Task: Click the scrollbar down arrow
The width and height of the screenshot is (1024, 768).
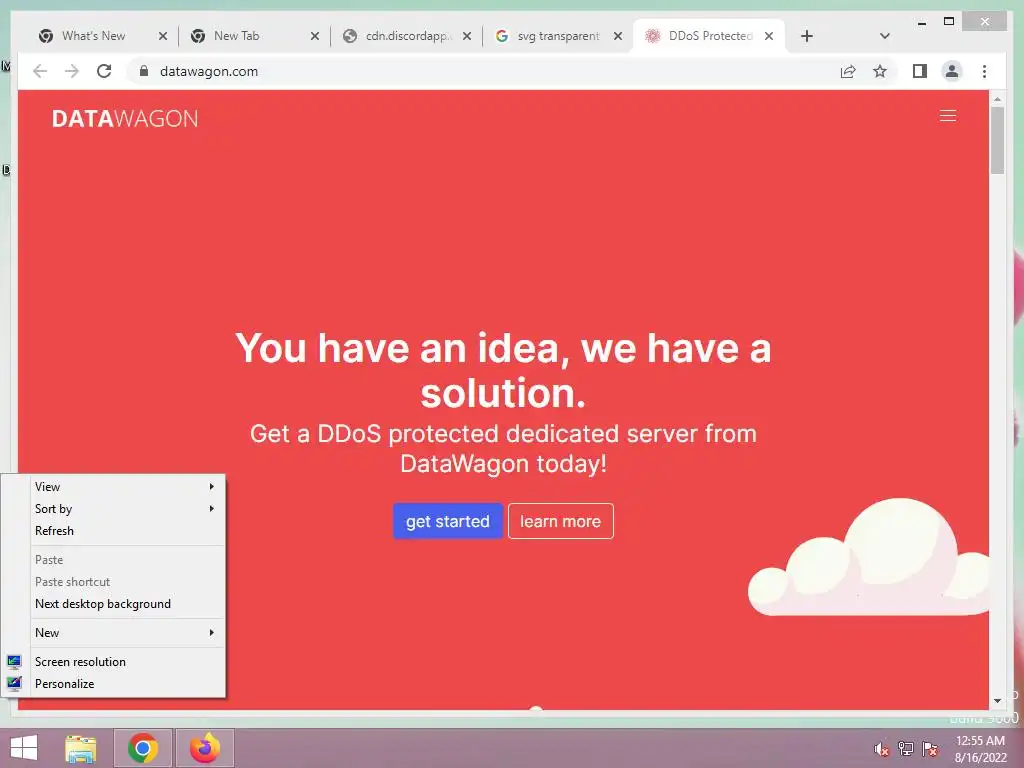Action: click(997, 701)
